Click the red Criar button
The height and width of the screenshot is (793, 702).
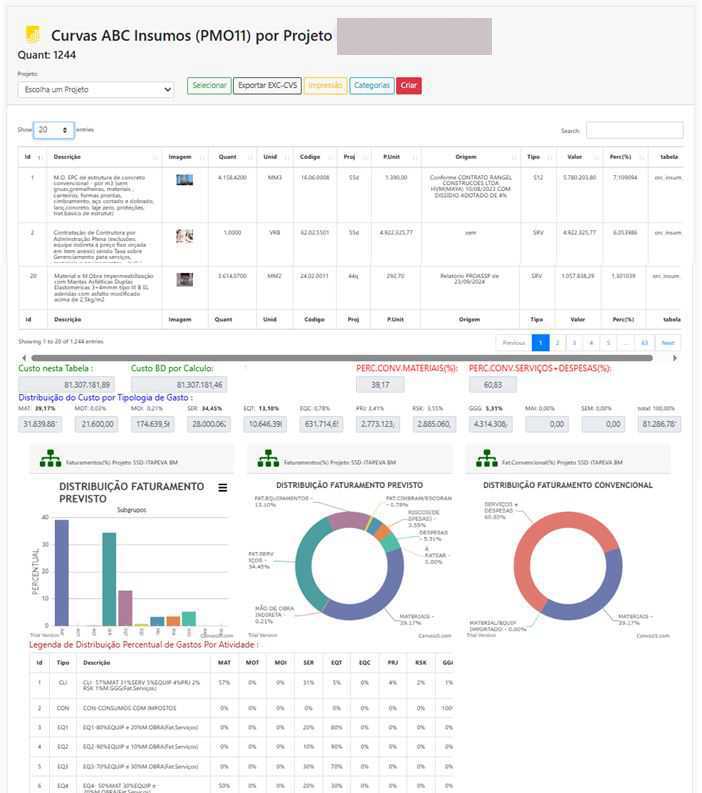pyautogui.click(x=408, y=86)
